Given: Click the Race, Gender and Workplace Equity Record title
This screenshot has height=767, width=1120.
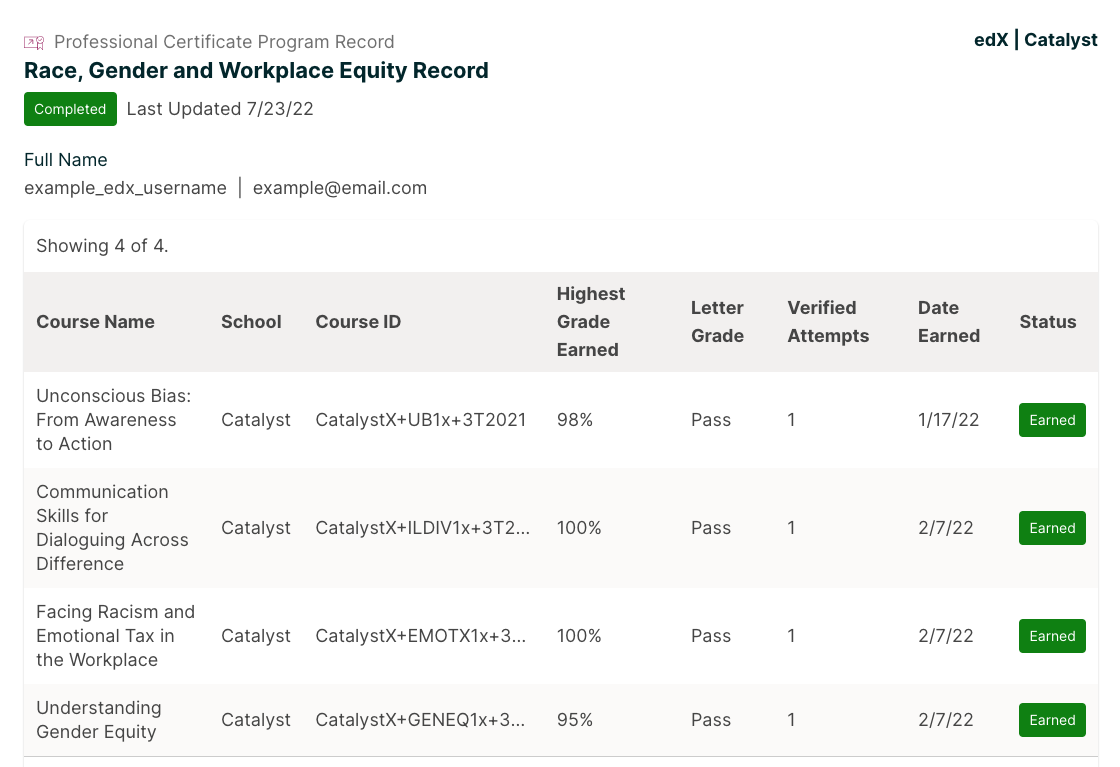Looking at the screenshot, I should click(256, 71).
